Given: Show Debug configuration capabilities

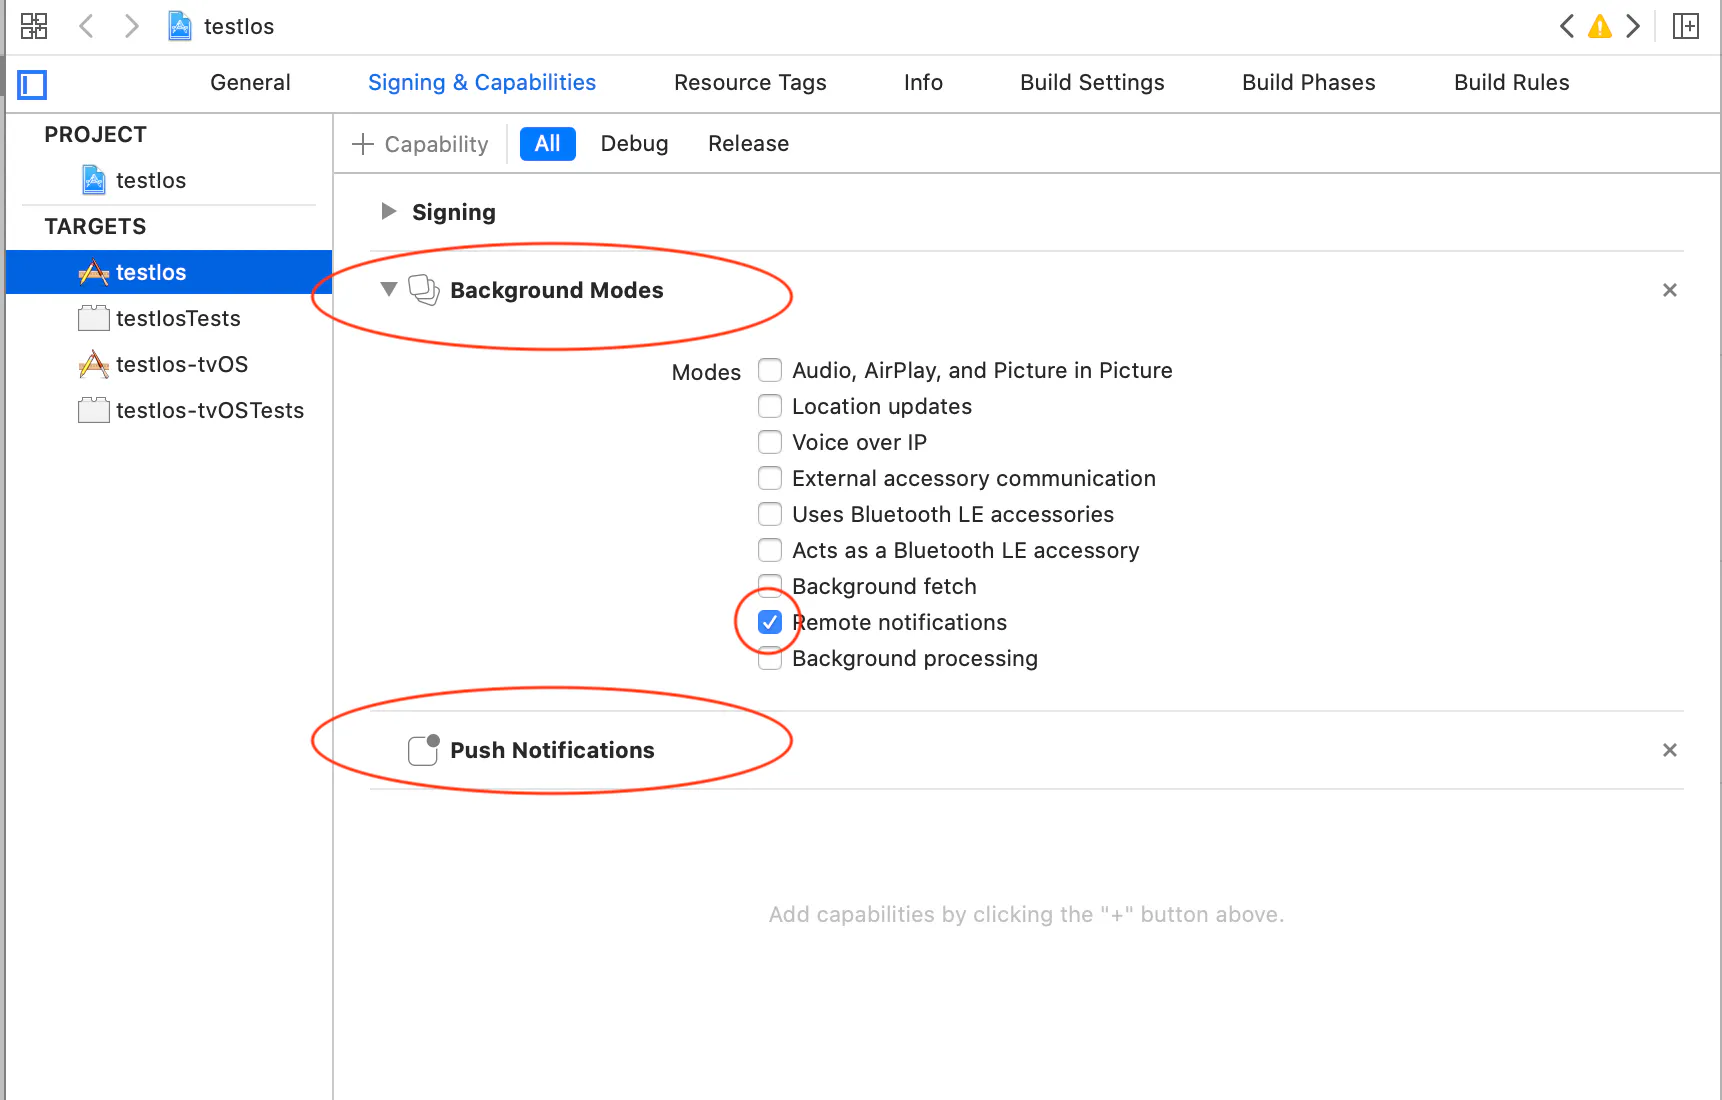Looking at the screenshot, I should tap(634, 144).
